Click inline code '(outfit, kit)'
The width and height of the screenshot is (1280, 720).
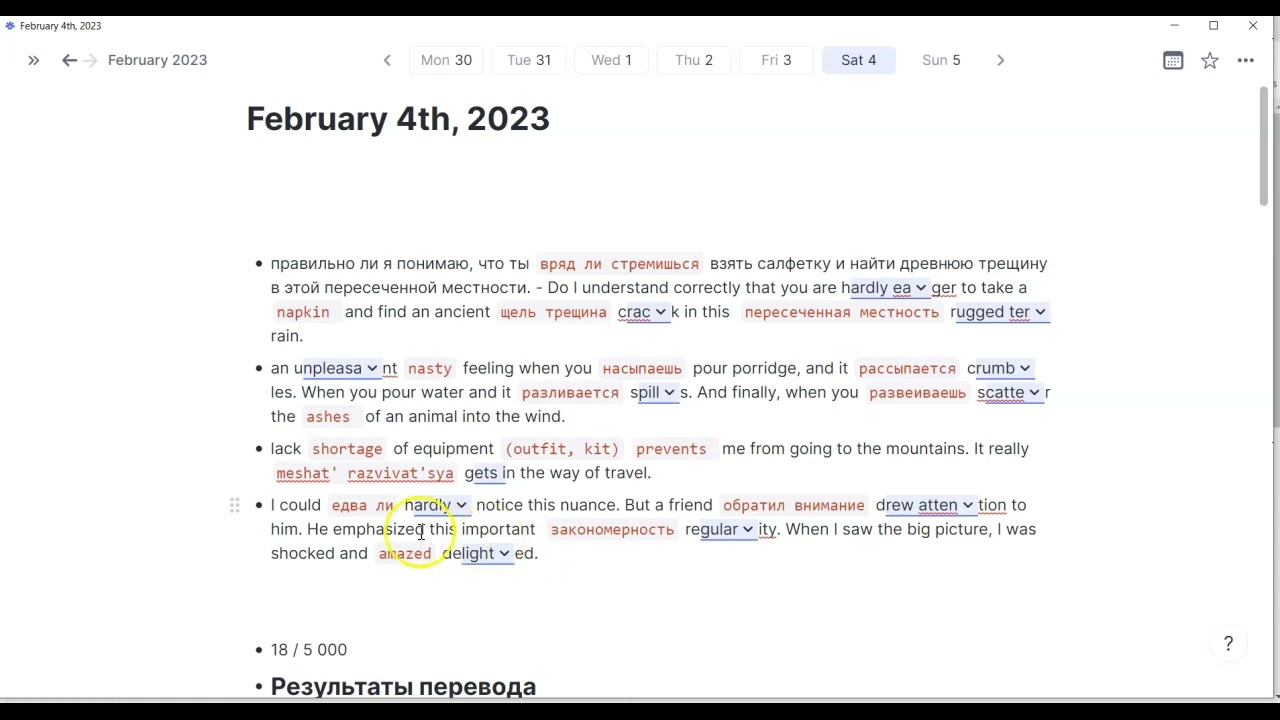pyautogui.click(x=562, y=449)
